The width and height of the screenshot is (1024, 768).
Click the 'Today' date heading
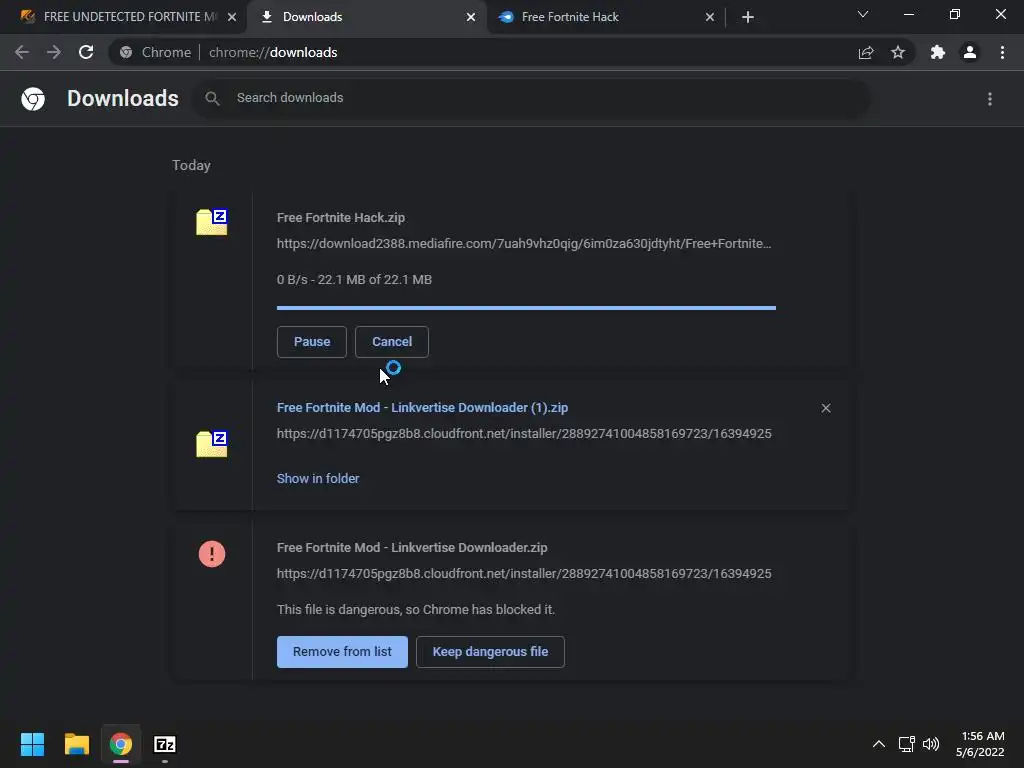[x=191, y=165]
